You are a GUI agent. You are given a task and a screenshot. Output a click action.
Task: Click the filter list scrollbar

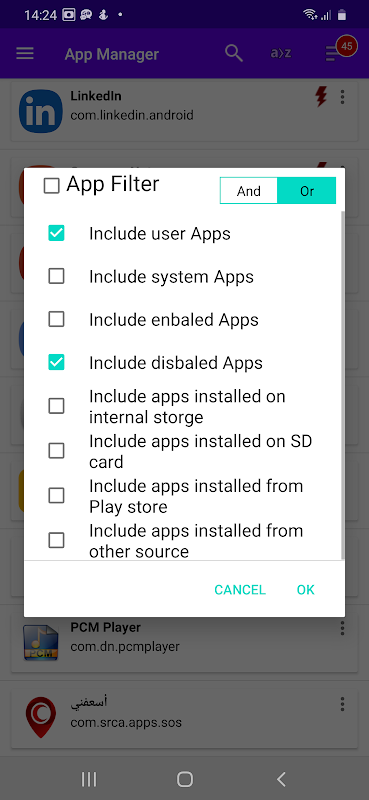[x=342, y=385]
